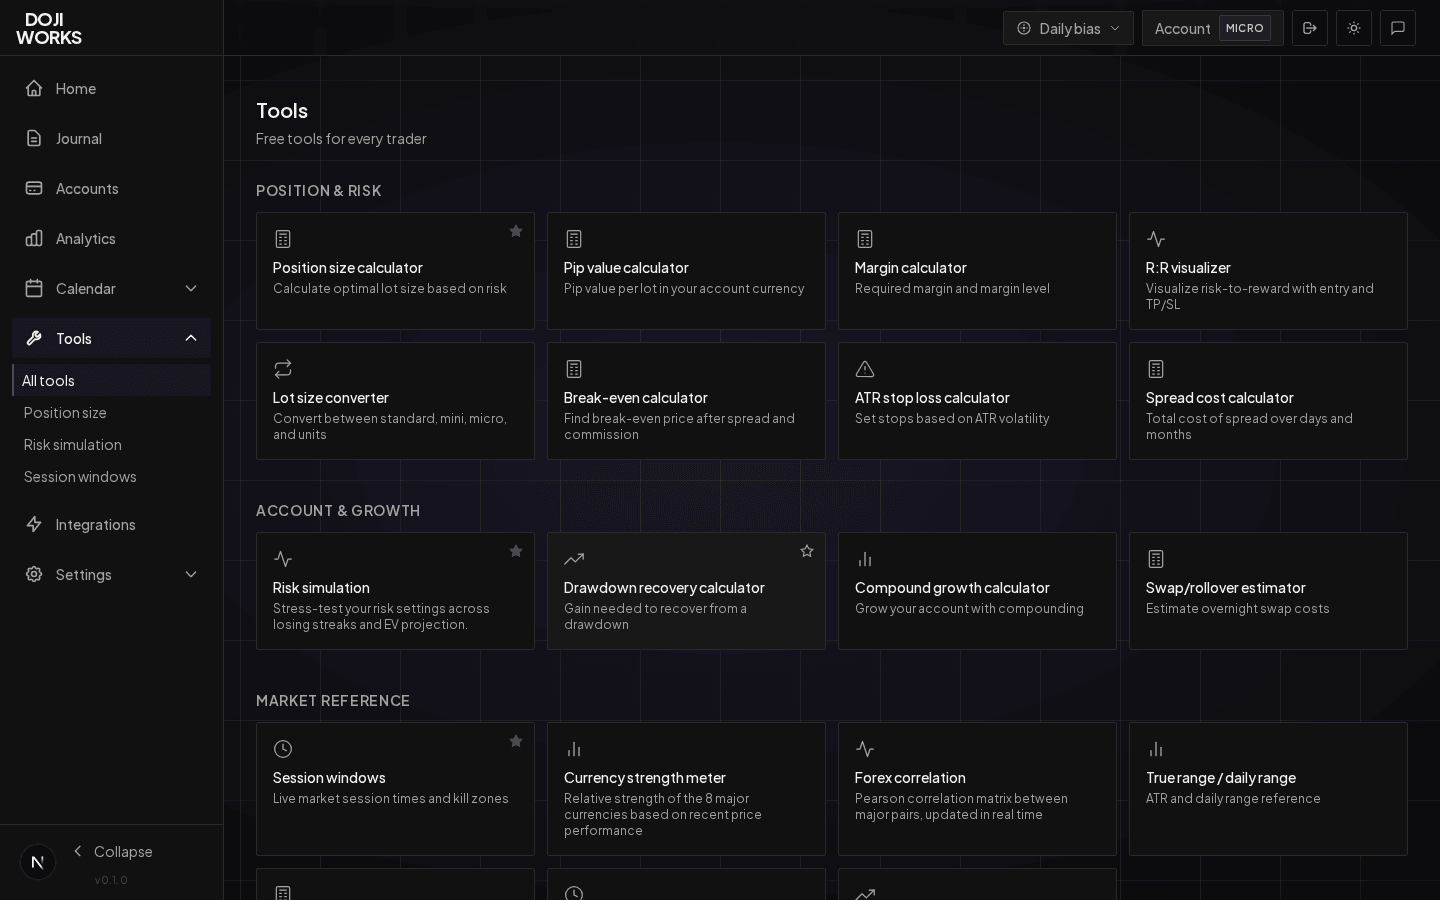Open Risk simulation from the Tools submenu
The height and width of the screenshot is (900, 1440).
(73, 444)
